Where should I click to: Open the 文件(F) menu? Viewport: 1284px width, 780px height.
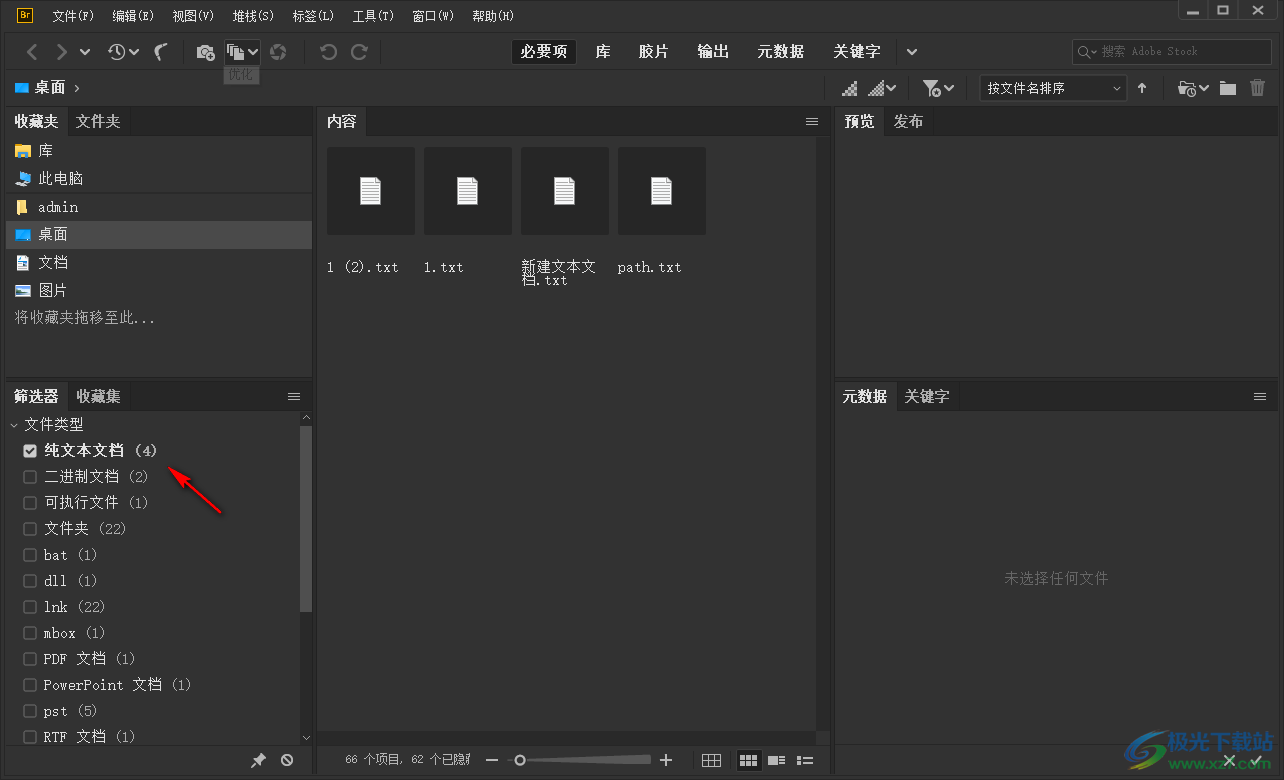click(x=73, y=16)
